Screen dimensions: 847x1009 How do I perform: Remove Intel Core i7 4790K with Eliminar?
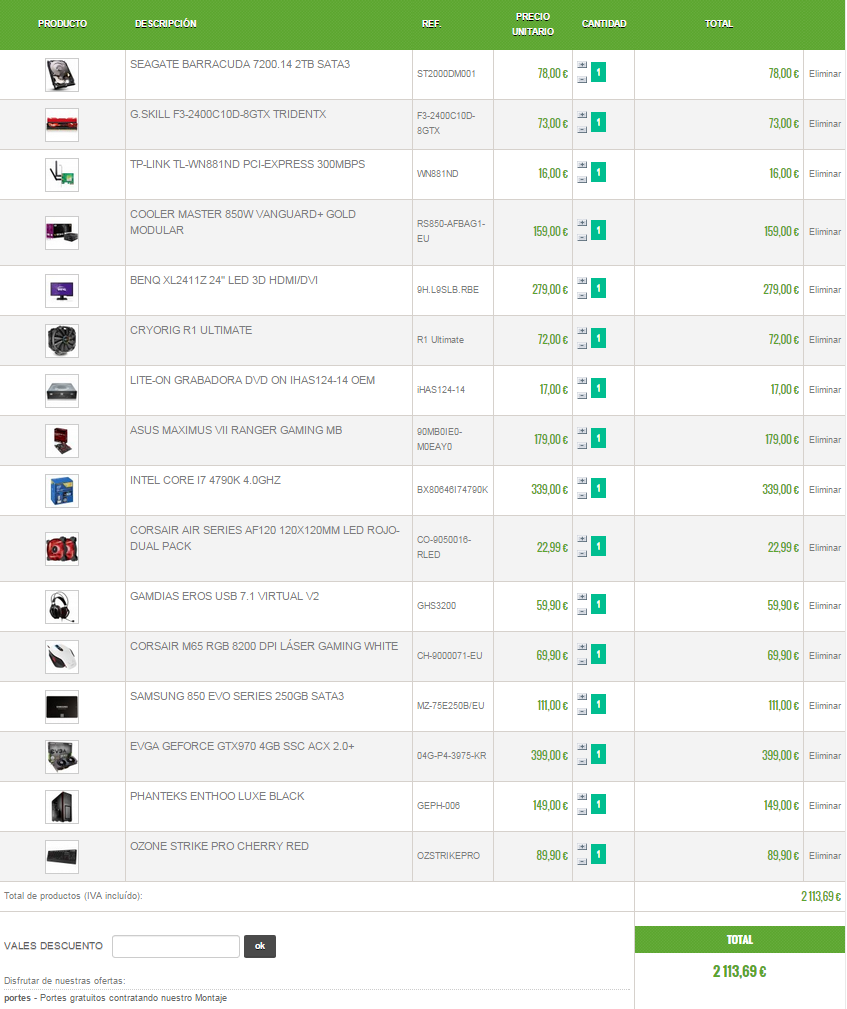(824, 490)
